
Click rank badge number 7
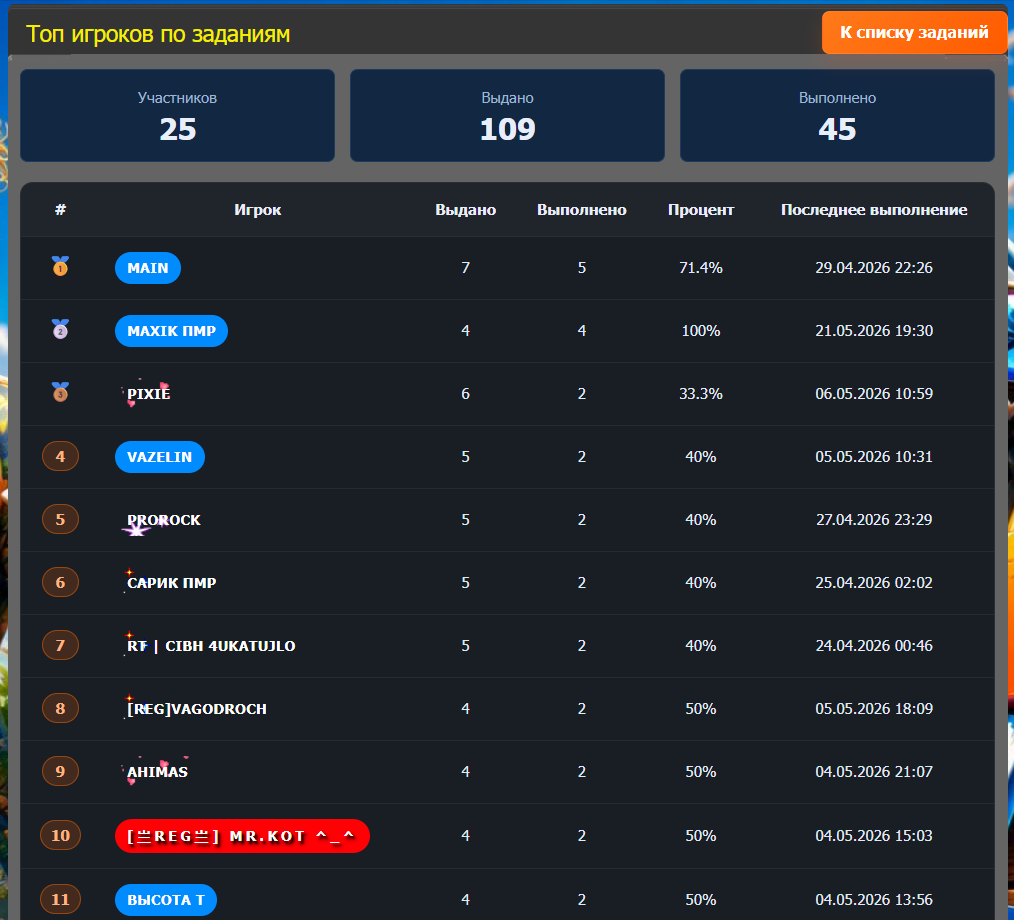(60, 645)
